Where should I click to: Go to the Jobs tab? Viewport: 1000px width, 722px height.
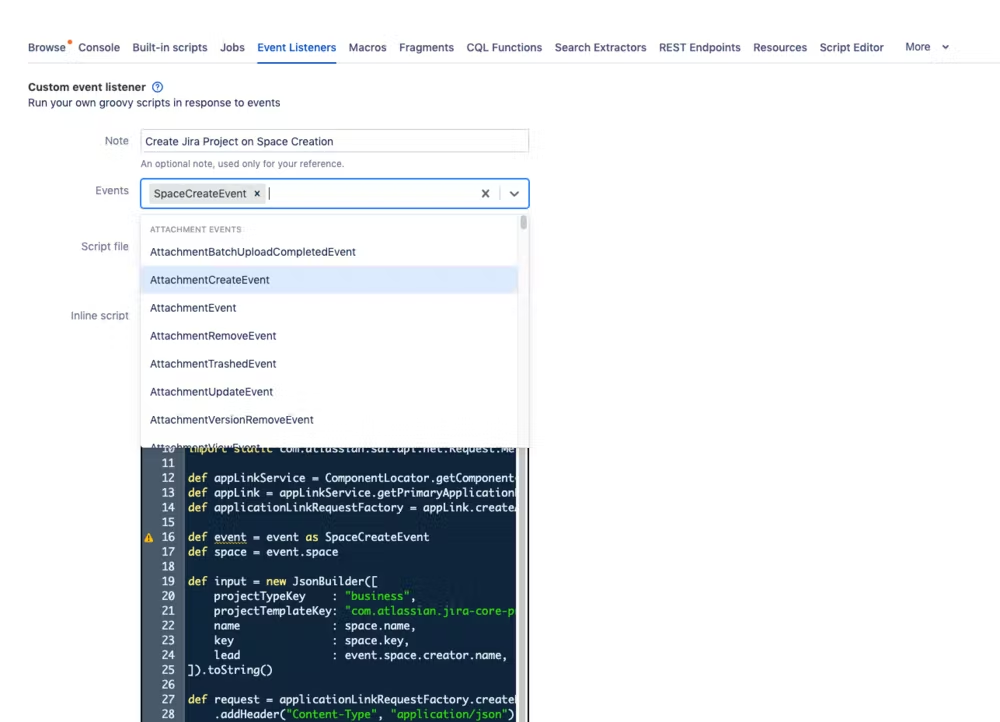(232, 48)
